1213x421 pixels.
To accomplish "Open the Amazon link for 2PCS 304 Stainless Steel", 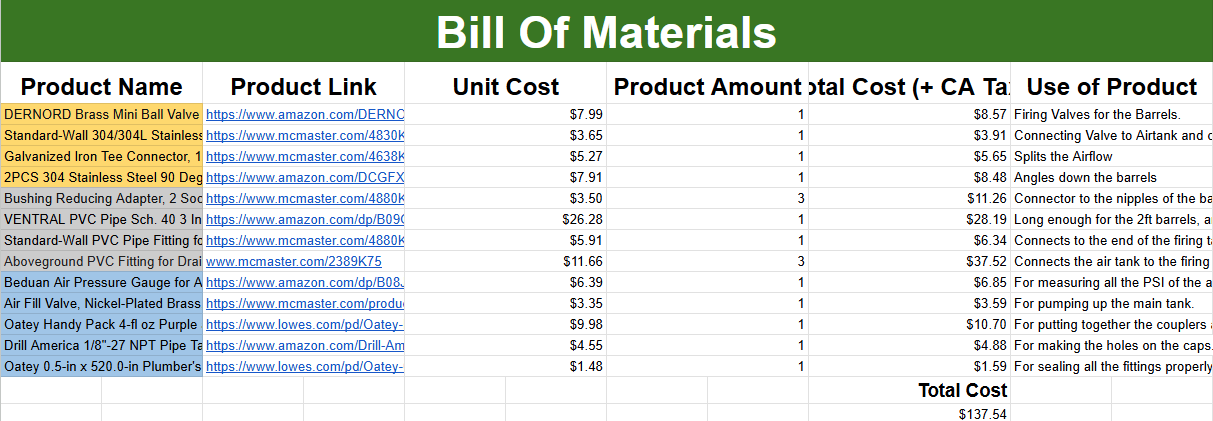I will tap(304, 178).
